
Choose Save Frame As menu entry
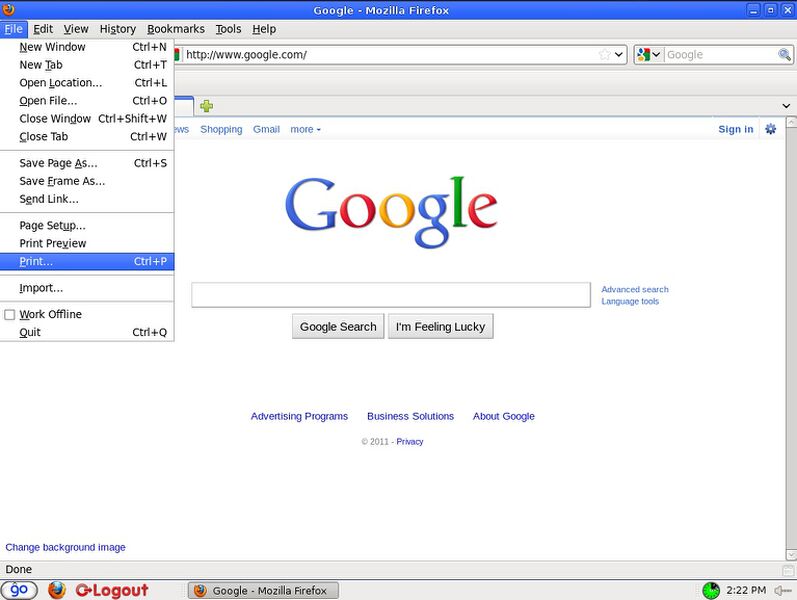[87, 181]
